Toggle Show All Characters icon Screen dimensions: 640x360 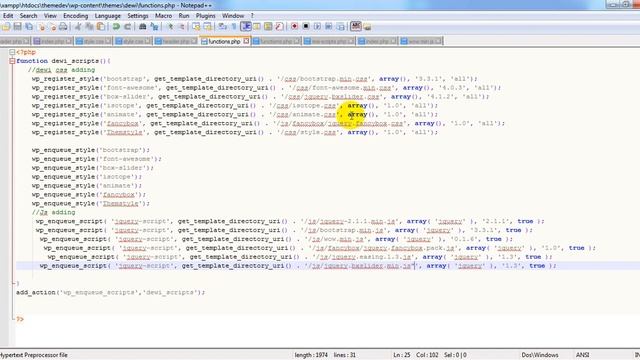pos(234,27)
